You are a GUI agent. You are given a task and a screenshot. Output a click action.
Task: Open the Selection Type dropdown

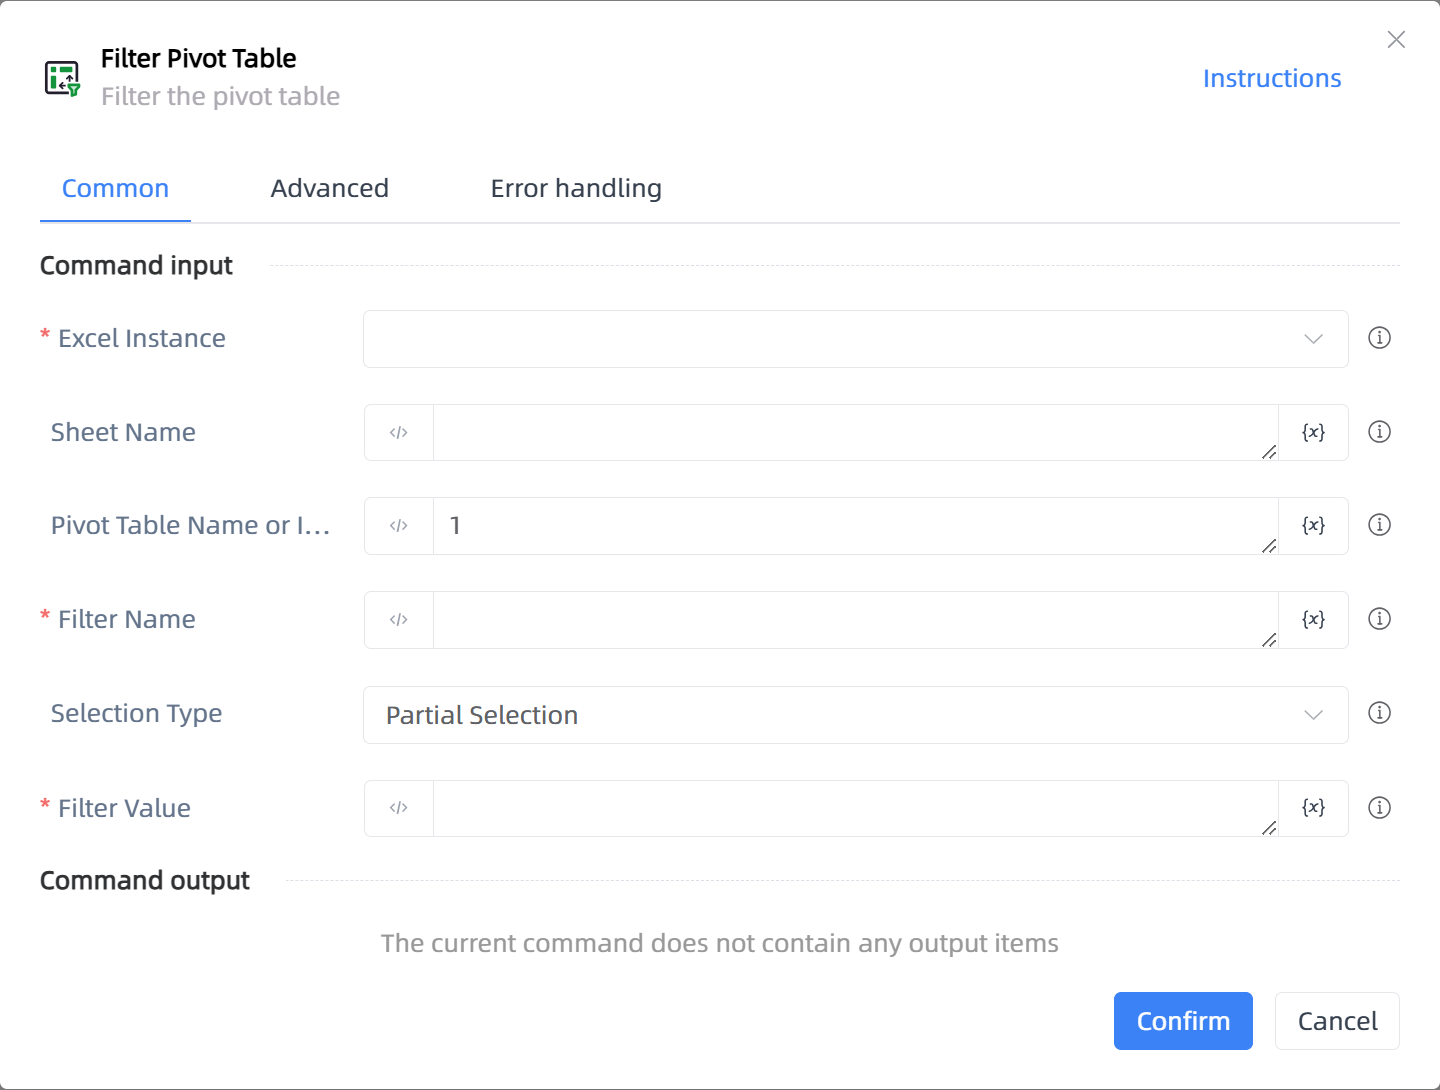pyautogui.click(x=855, y=715)
